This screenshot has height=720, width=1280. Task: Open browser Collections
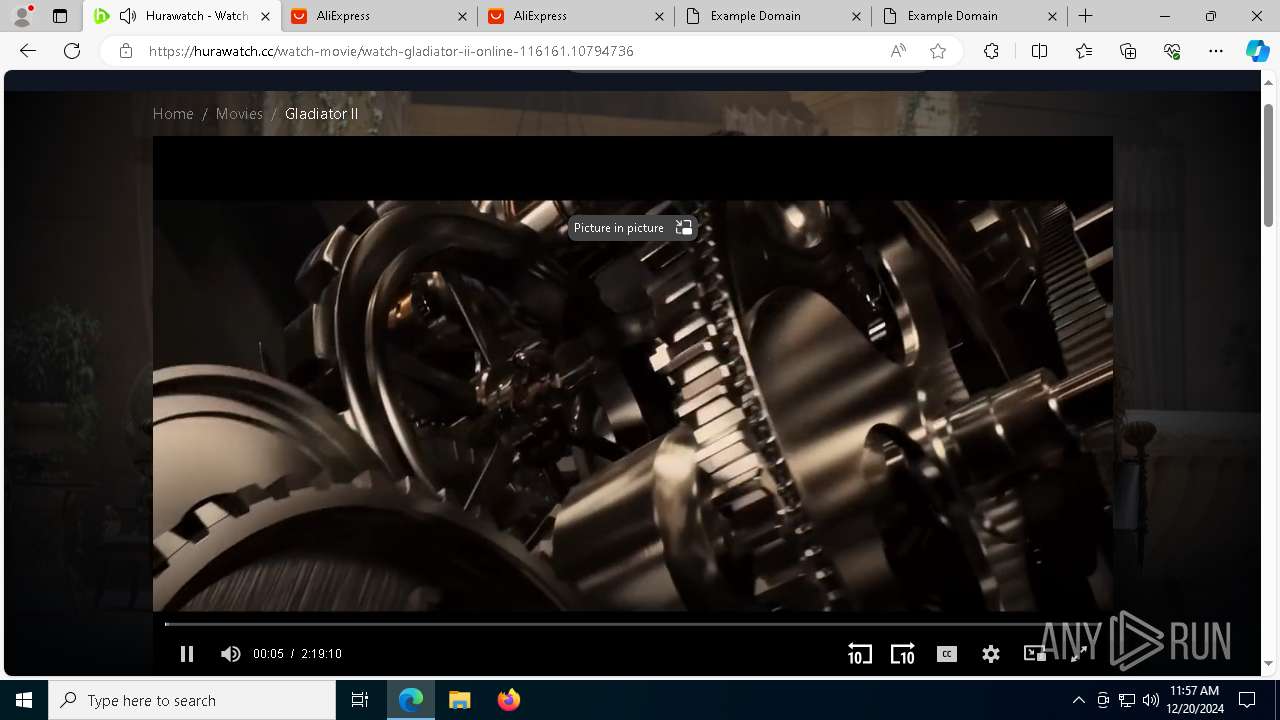pos(1128,51)
